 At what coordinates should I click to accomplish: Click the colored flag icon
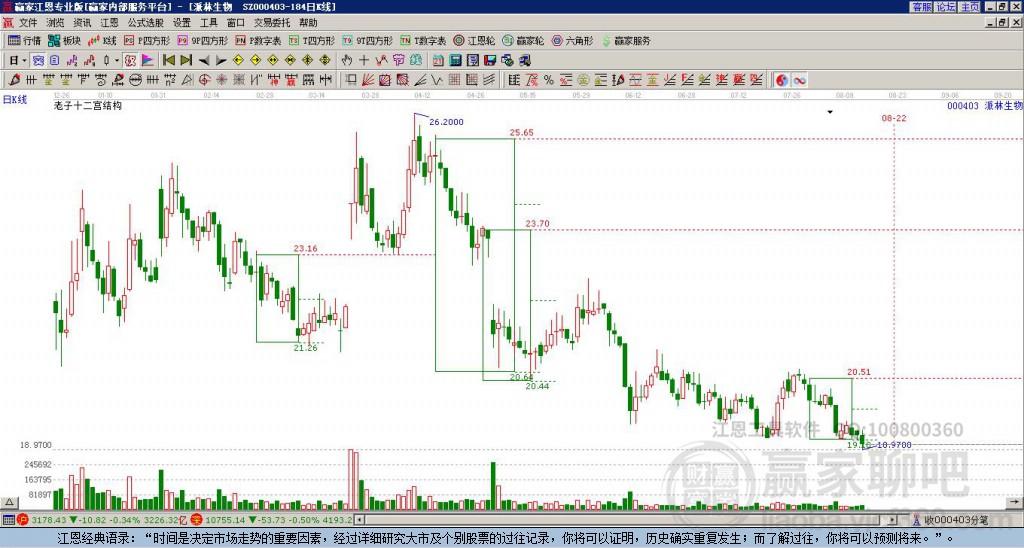[148, 61]
